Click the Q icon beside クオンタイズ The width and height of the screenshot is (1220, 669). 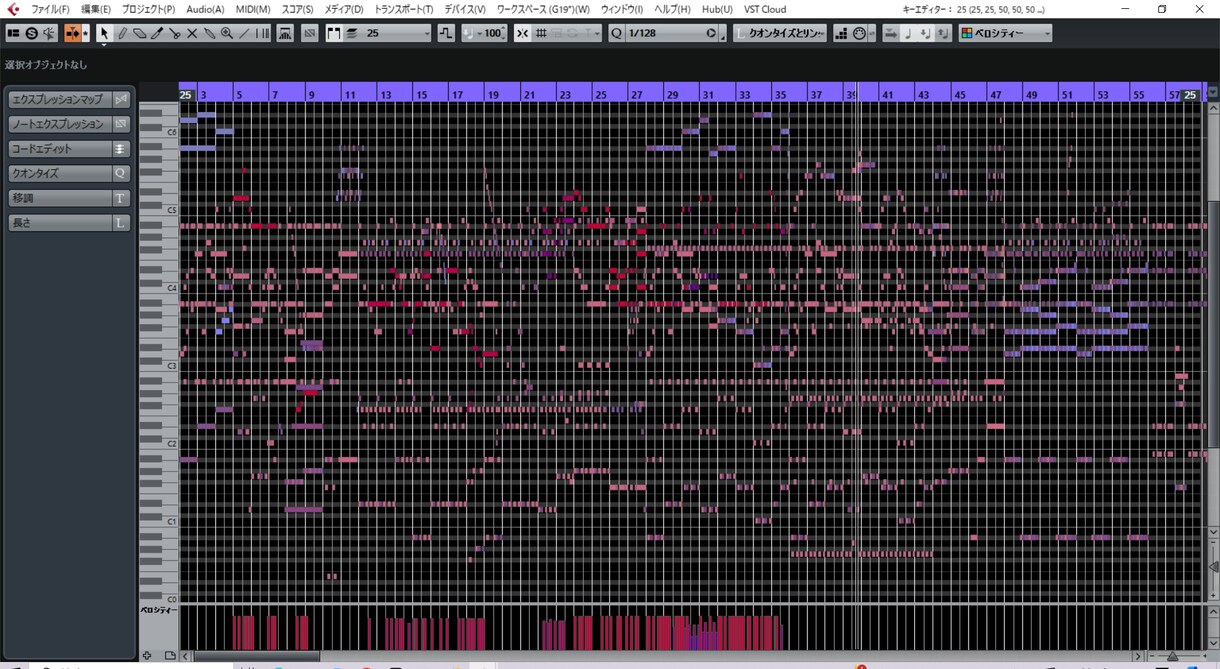click(x=121, y=173)
